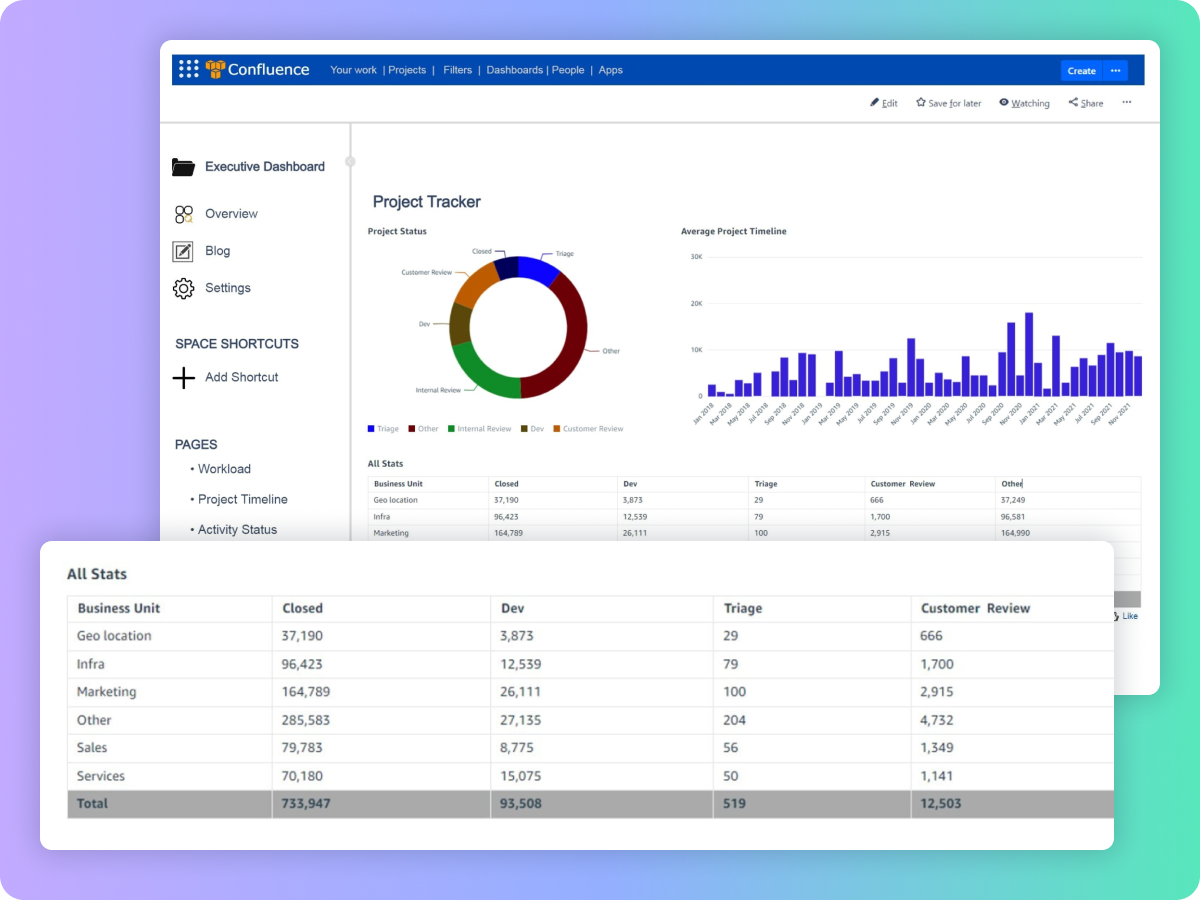Open the Settings gear icon
The height and width of the screenshot is (900, 1200).
(x=183, y=288)
